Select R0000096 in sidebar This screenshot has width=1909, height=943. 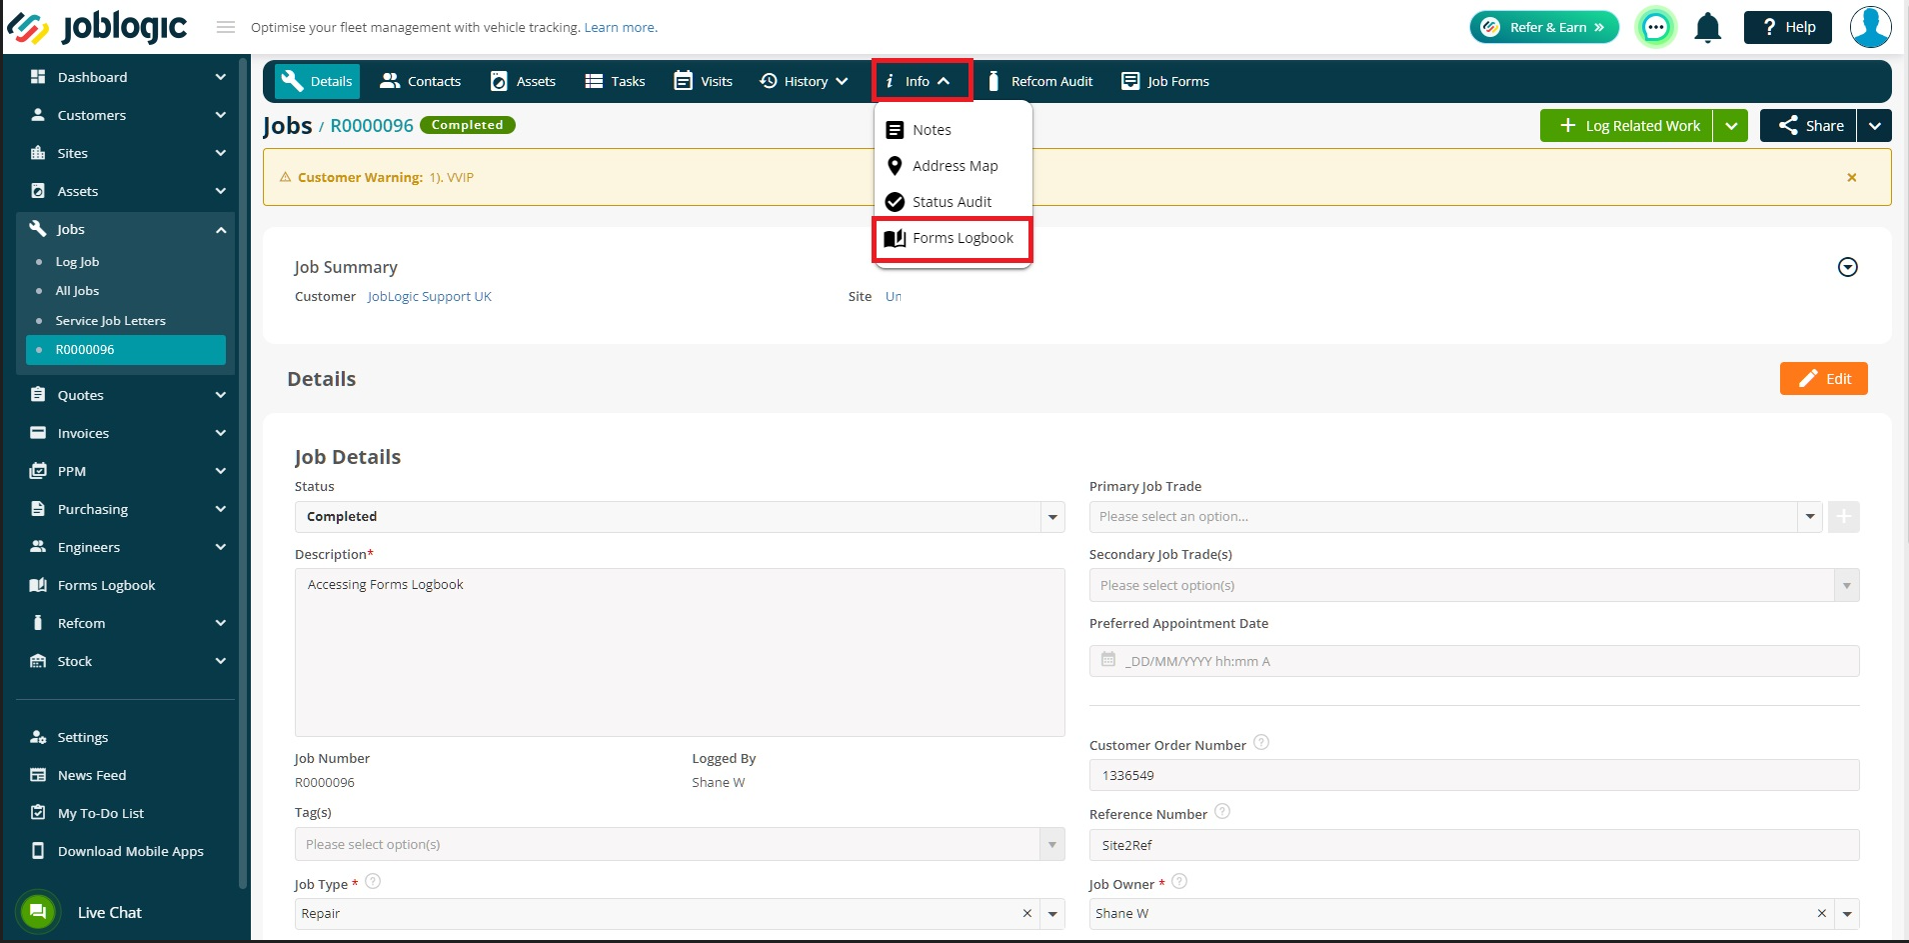(126, 350)
